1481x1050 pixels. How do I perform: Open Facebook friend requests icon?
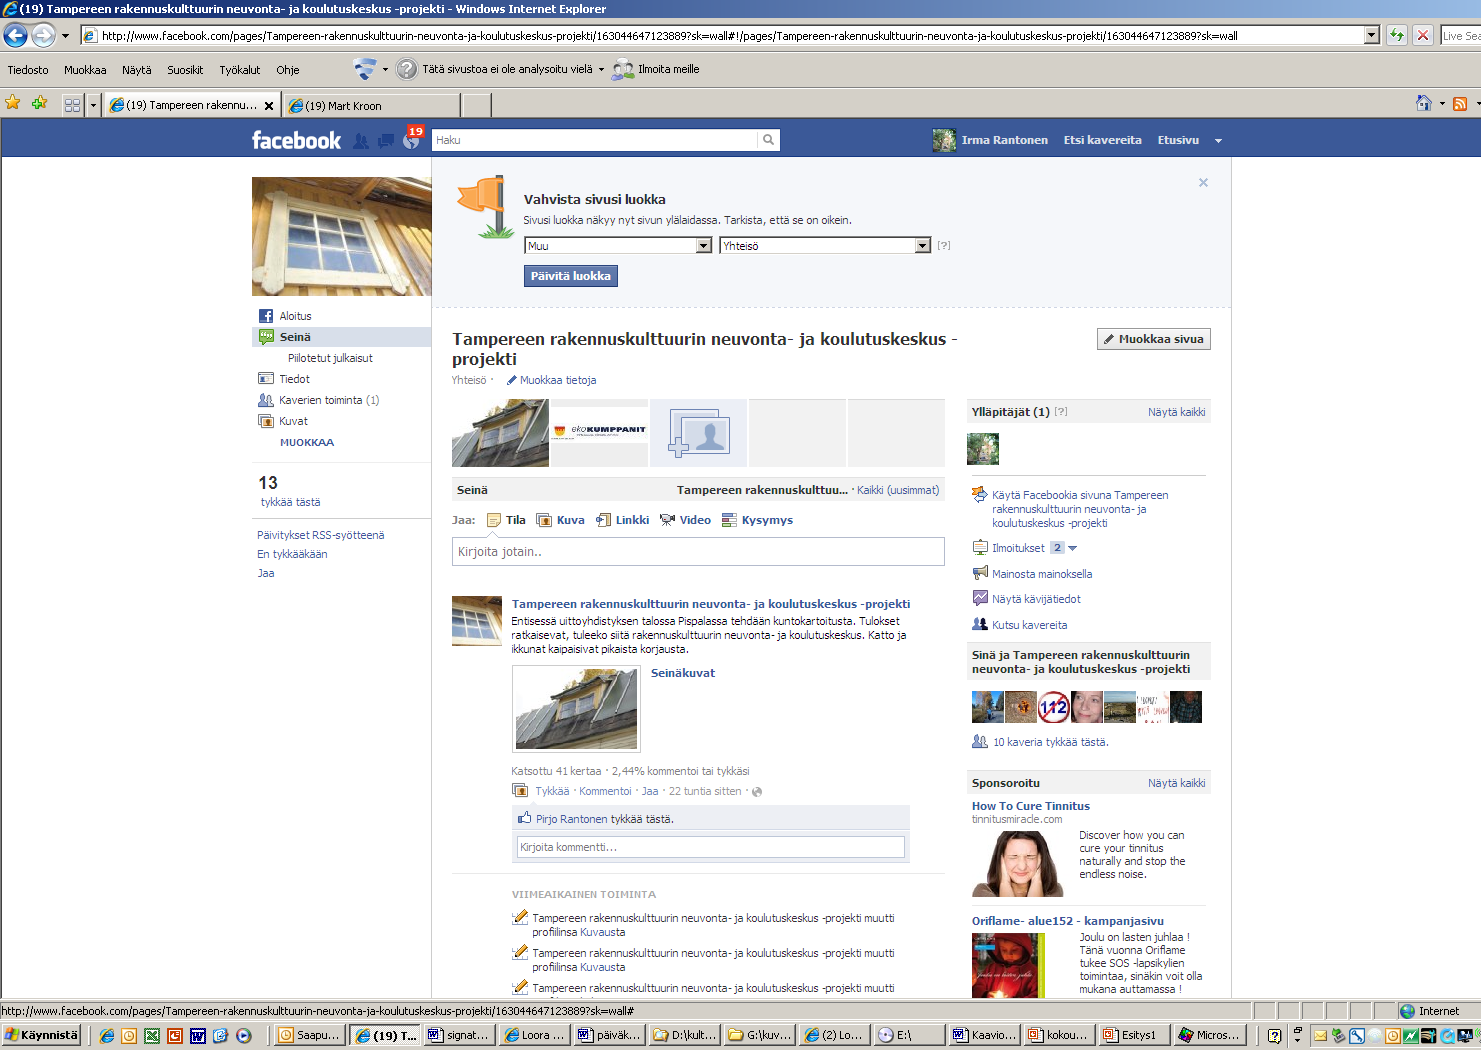click(361, 141)
